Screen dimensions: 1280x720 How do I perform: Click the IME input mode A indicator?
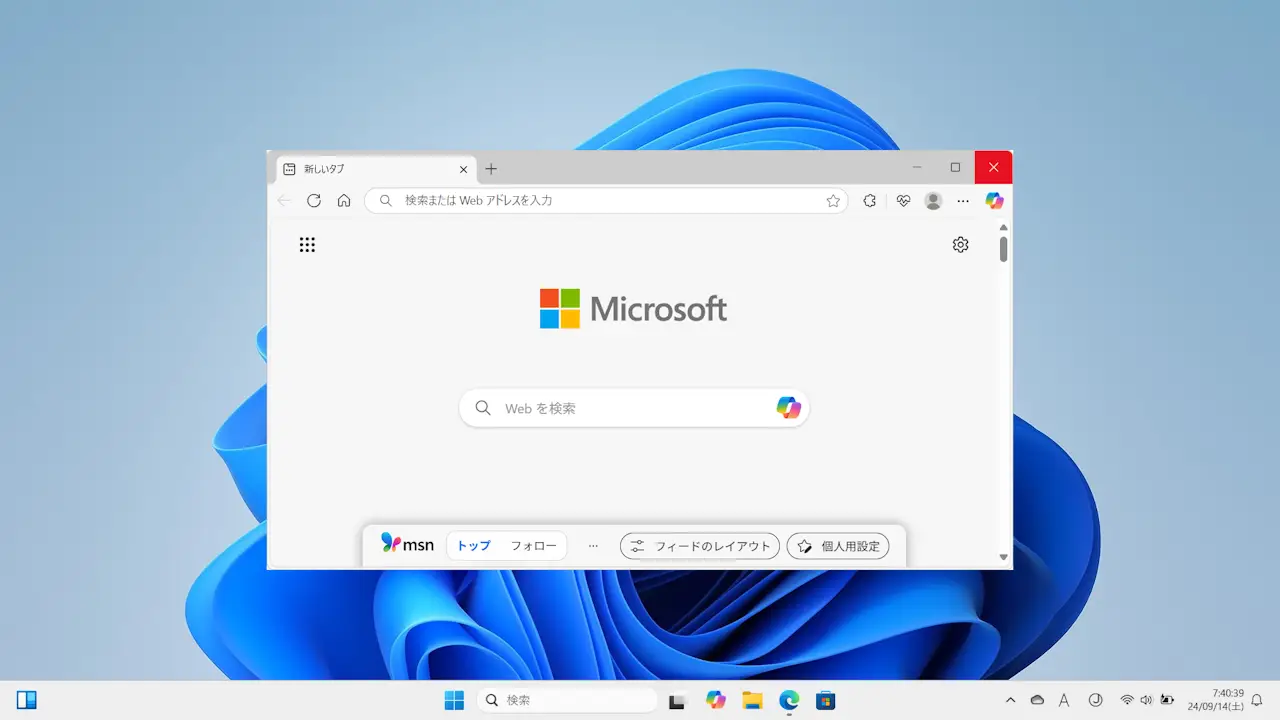[x=1064, y=700]
